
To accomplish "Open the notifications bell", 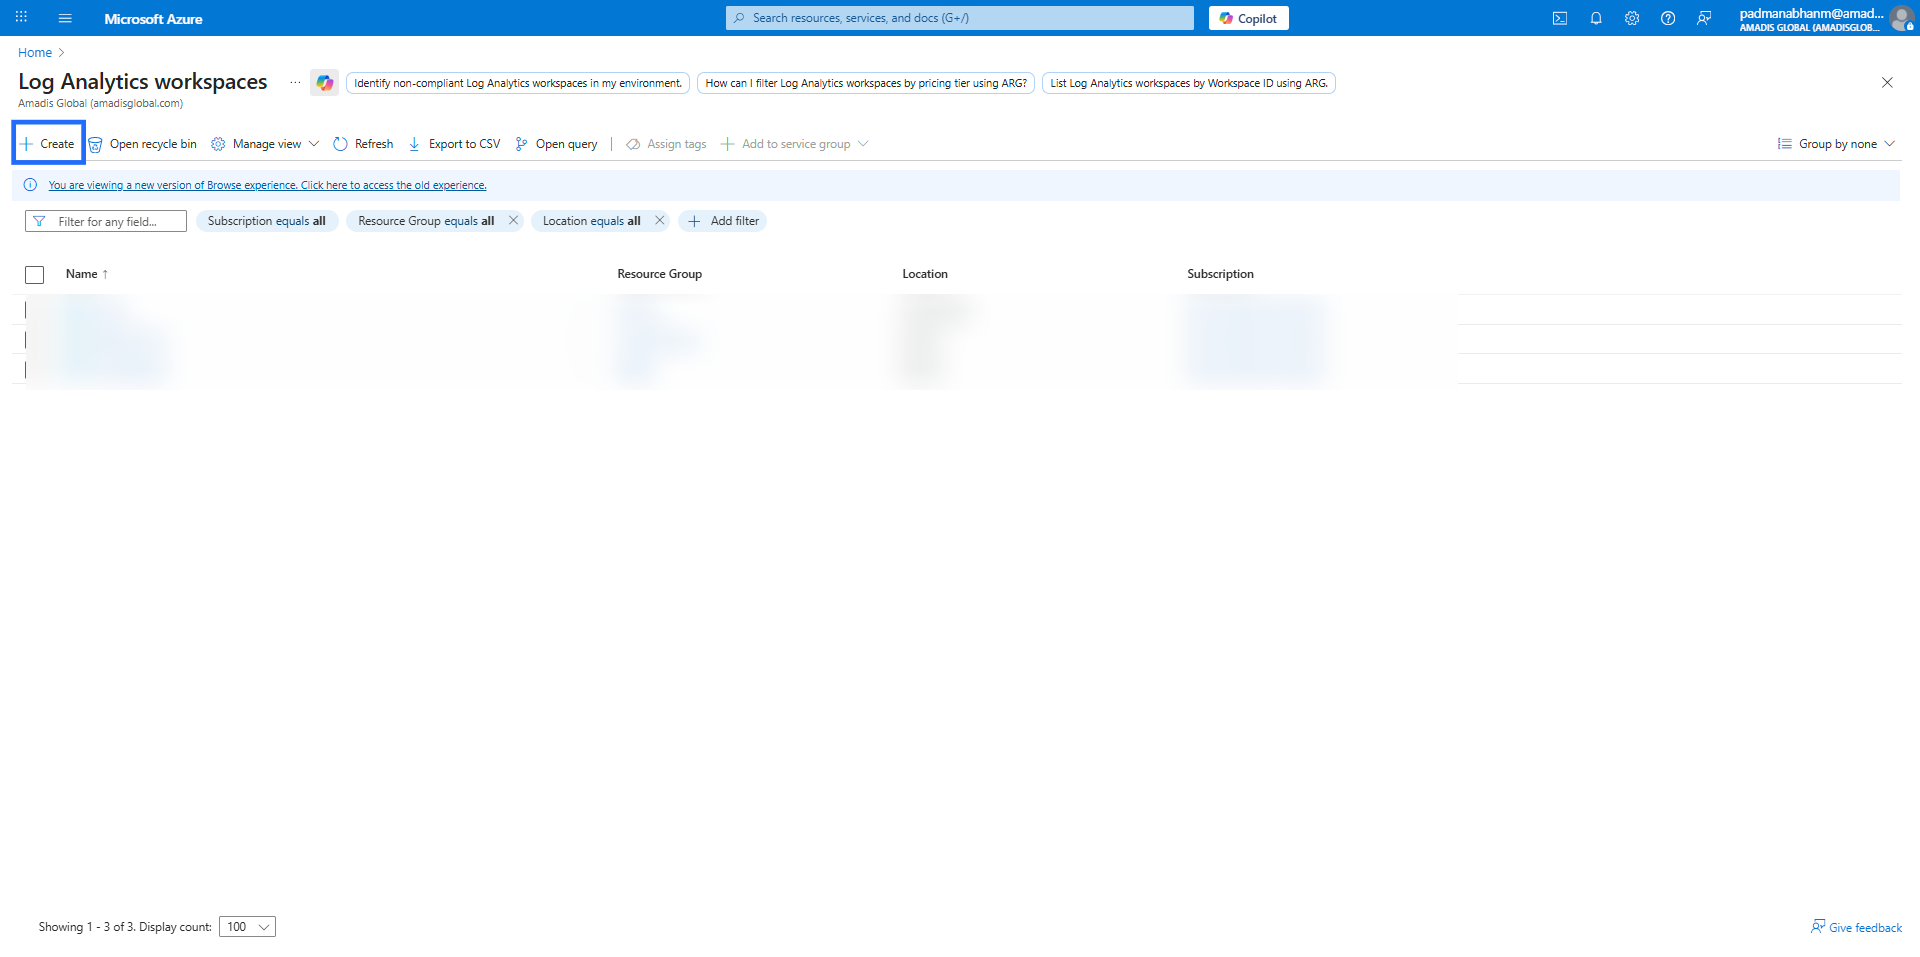I will point(1596,18).
